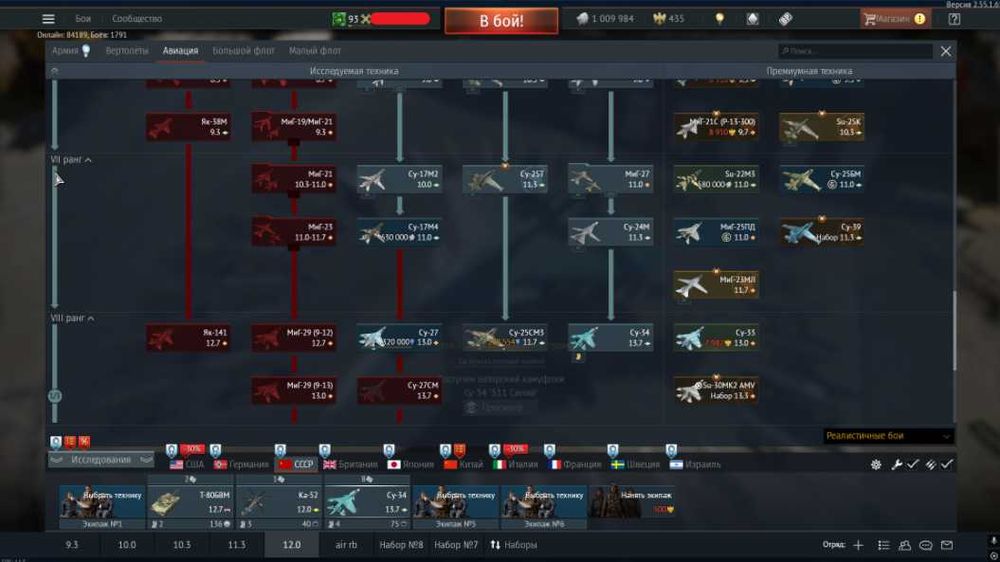
Task: Toggle the auto-refill ammo checkbox
Action: tap(939, 464)
